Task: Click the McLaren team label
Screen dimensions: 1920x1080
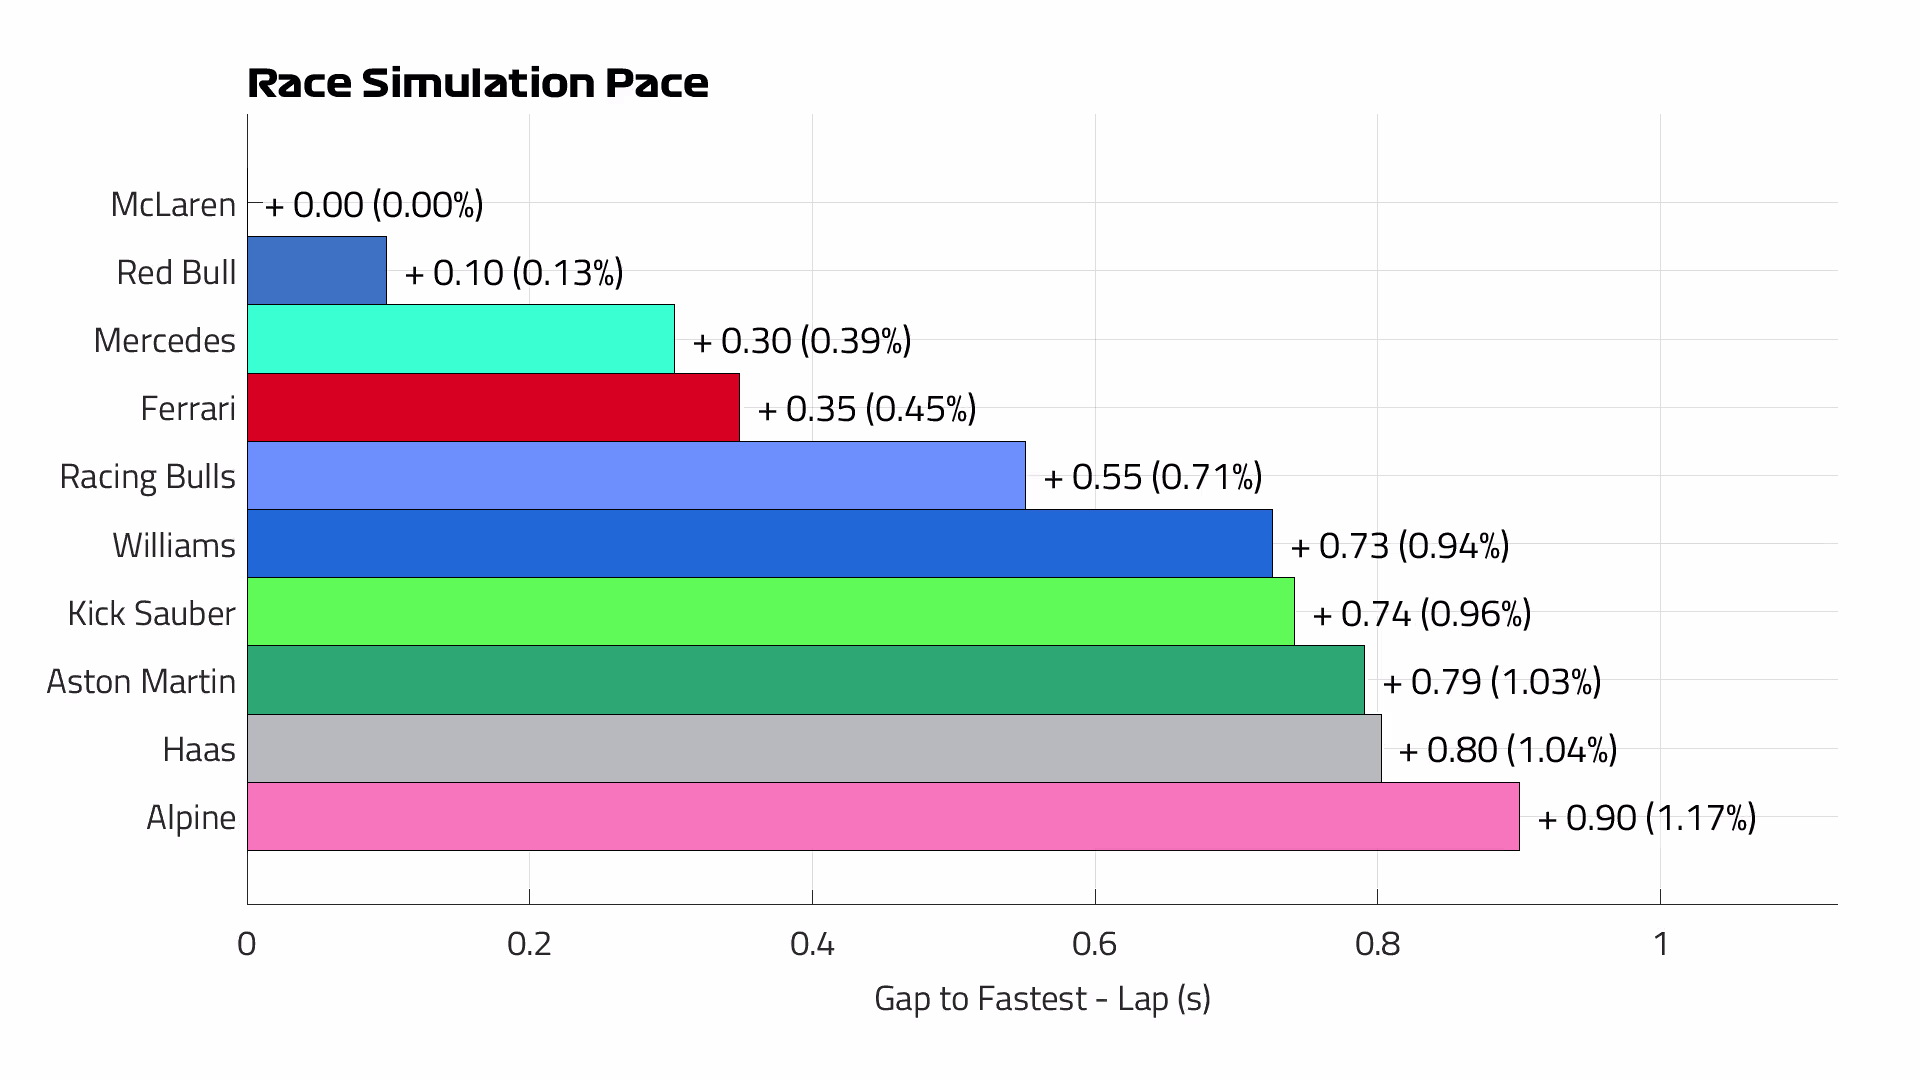Action: (x=173, y=204)
